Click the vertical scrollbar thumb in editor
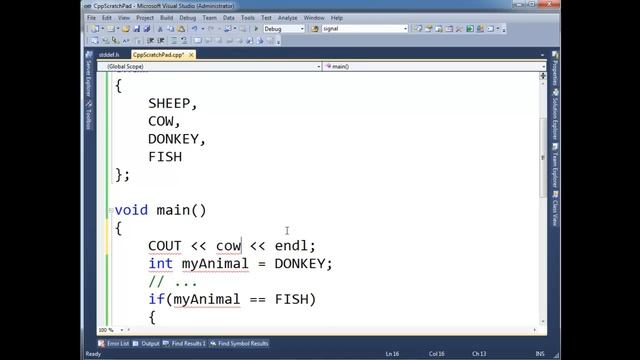The width and height of the screenshot is (640, 360). 542,158
